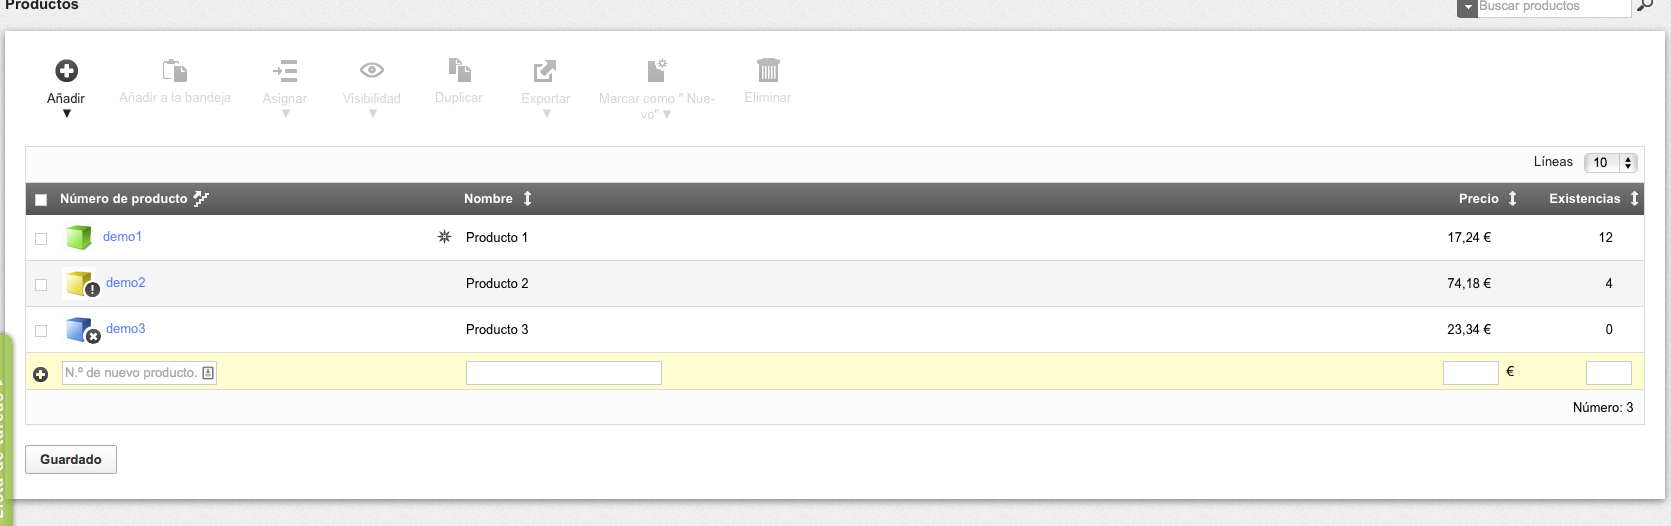Click the plus icon in new product row
This screenshot has width=1671, height=526.
coord(41,374)
